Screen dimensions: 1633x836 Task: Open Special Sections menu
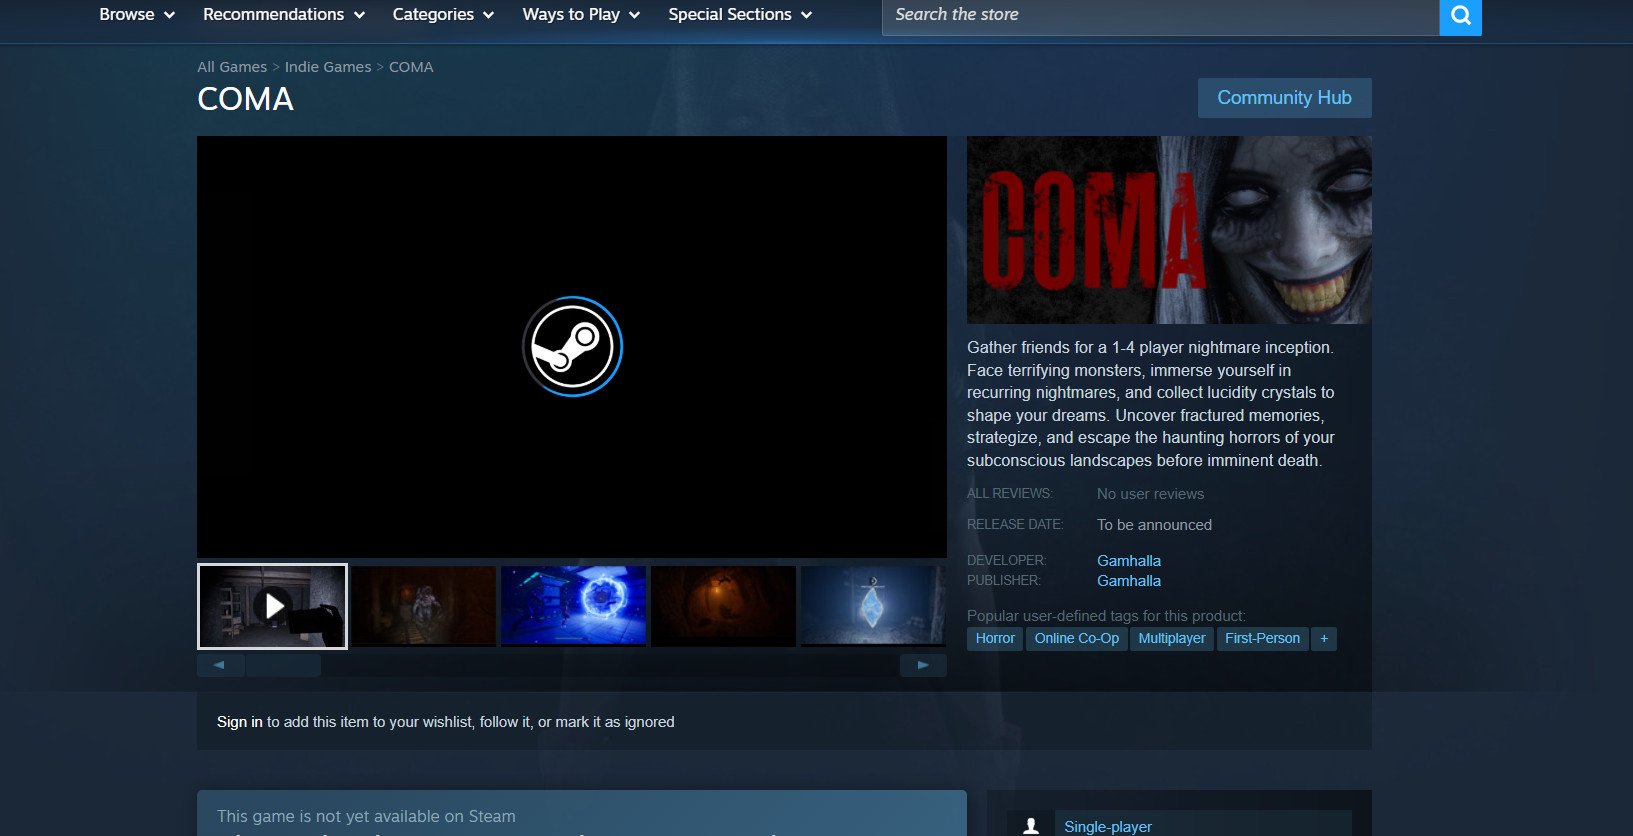[x=739, y=15]
